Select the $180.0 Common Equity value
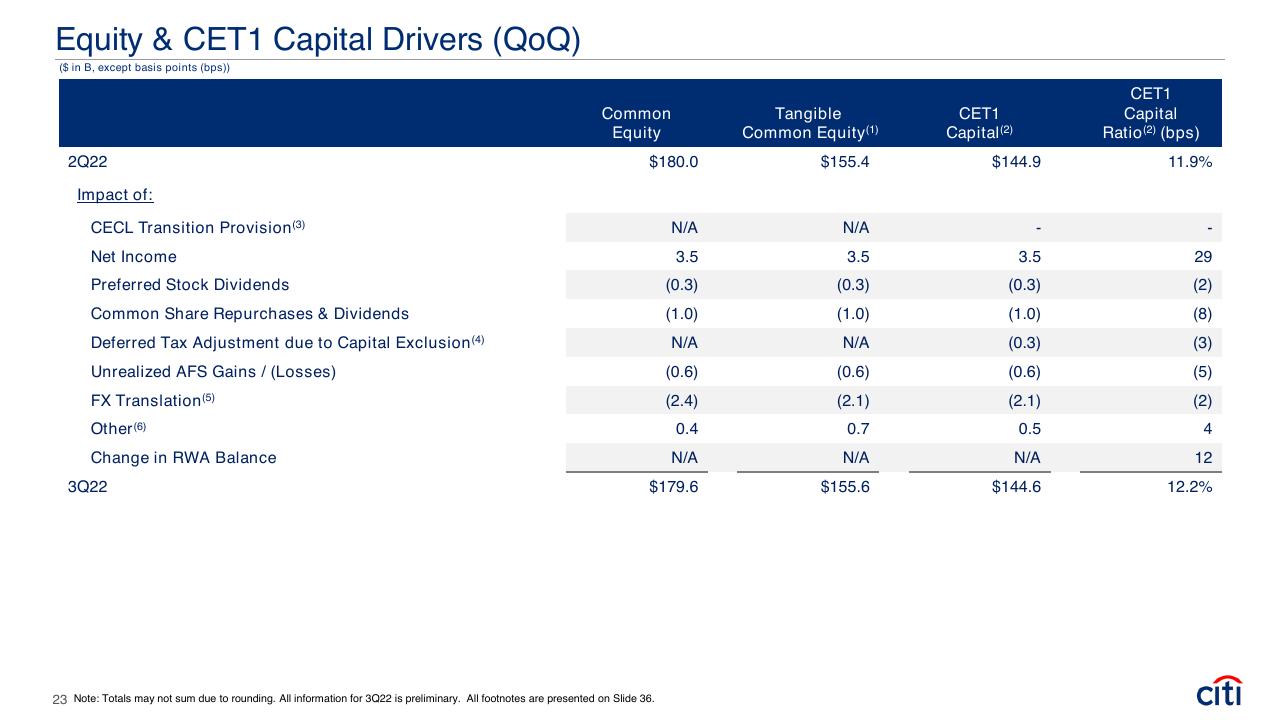Viewport: 1280px width, 720px height. pyautogui.click(x=673, y=161)
